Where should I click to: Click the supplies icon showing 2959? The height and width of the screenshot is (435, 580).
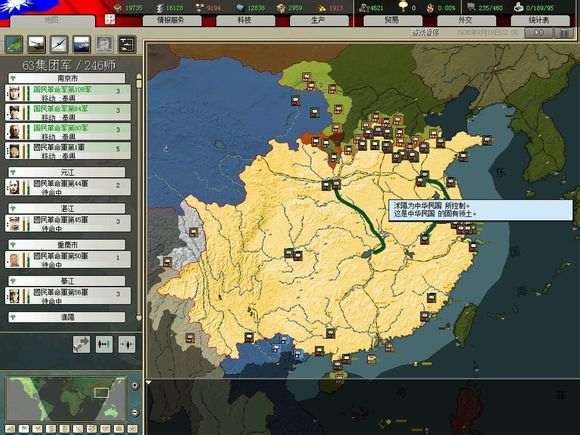click(x=281, y=7)
